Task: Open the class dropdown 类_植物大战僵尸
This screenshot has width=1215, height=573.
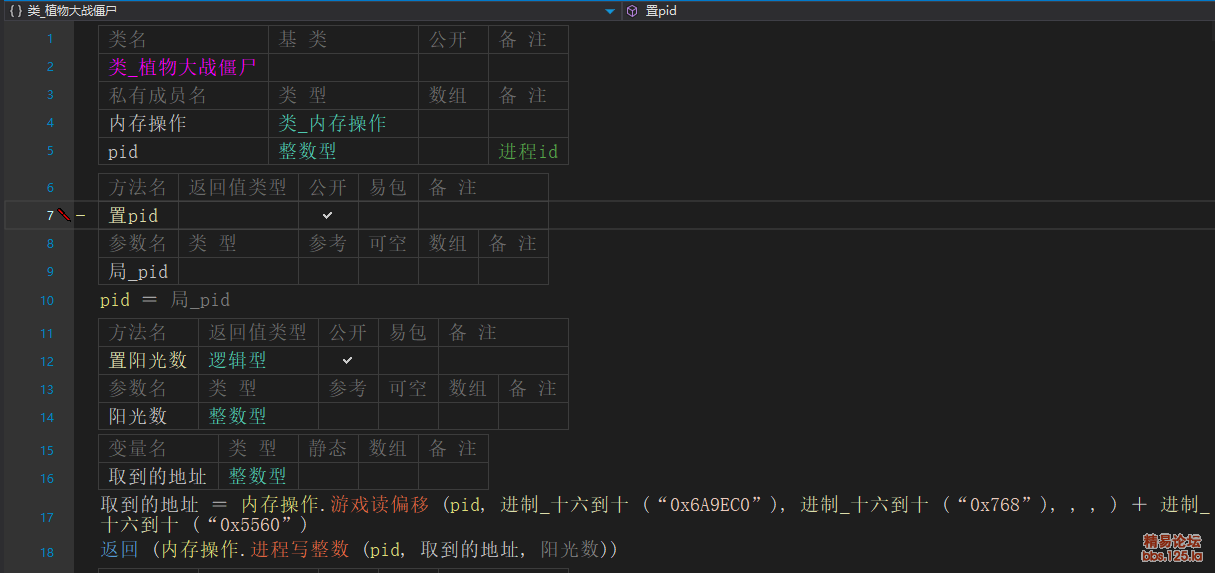Action: coord(310,10)
